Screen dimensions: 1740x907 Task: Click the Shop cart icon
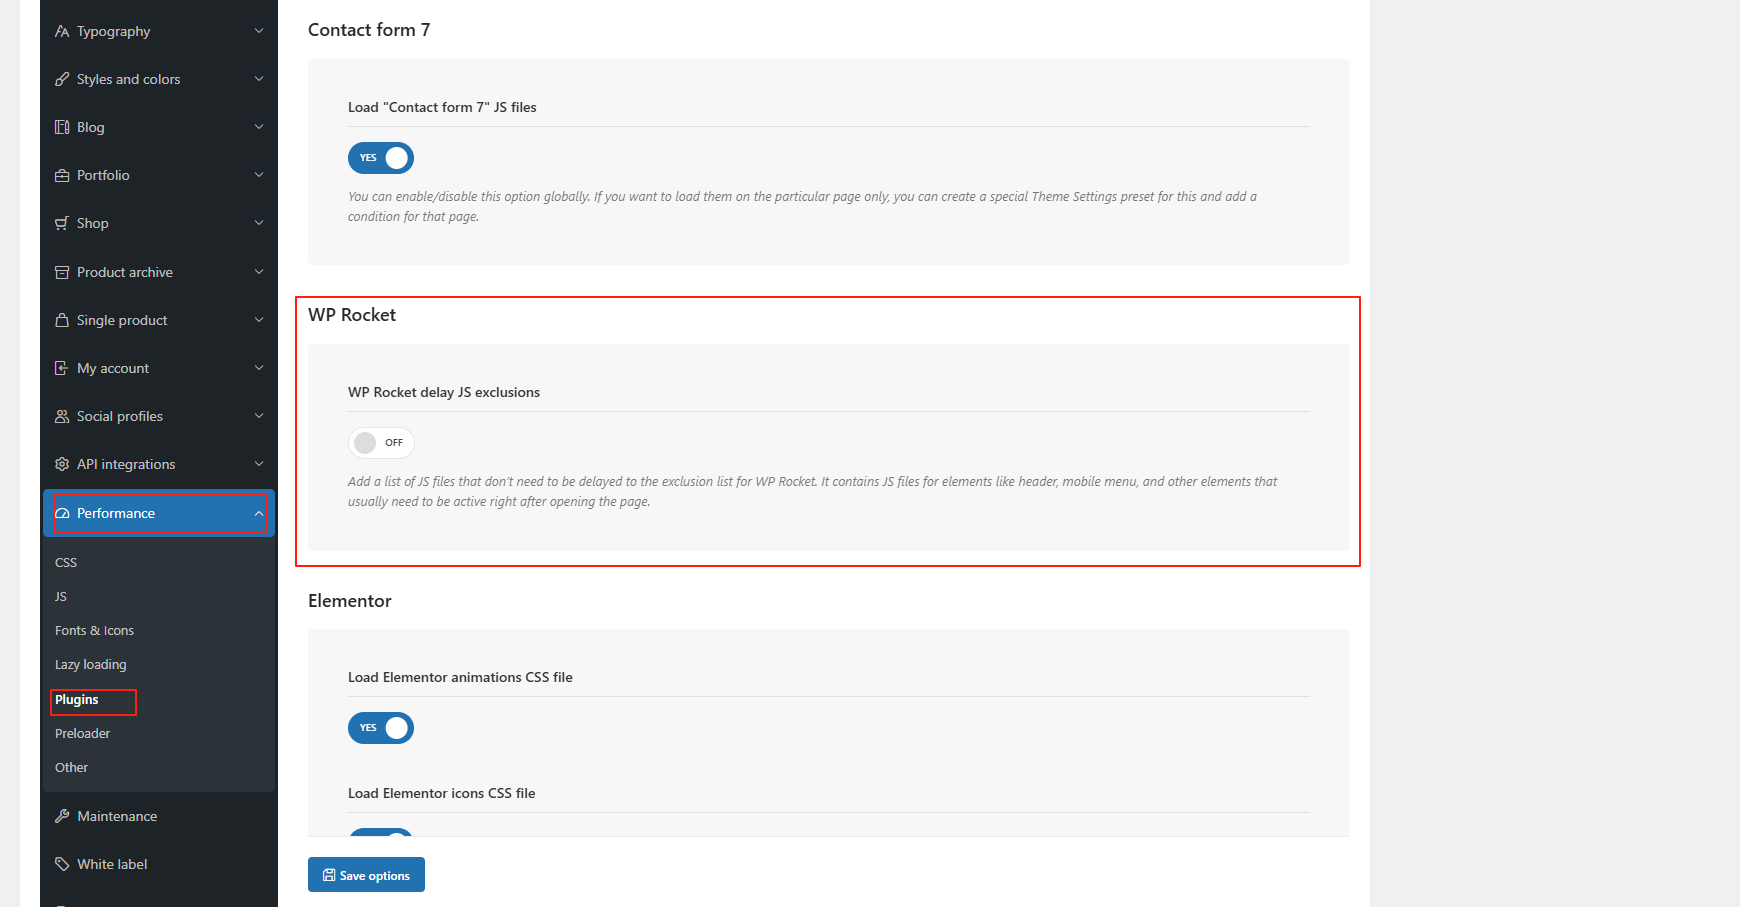pos(62,223)
